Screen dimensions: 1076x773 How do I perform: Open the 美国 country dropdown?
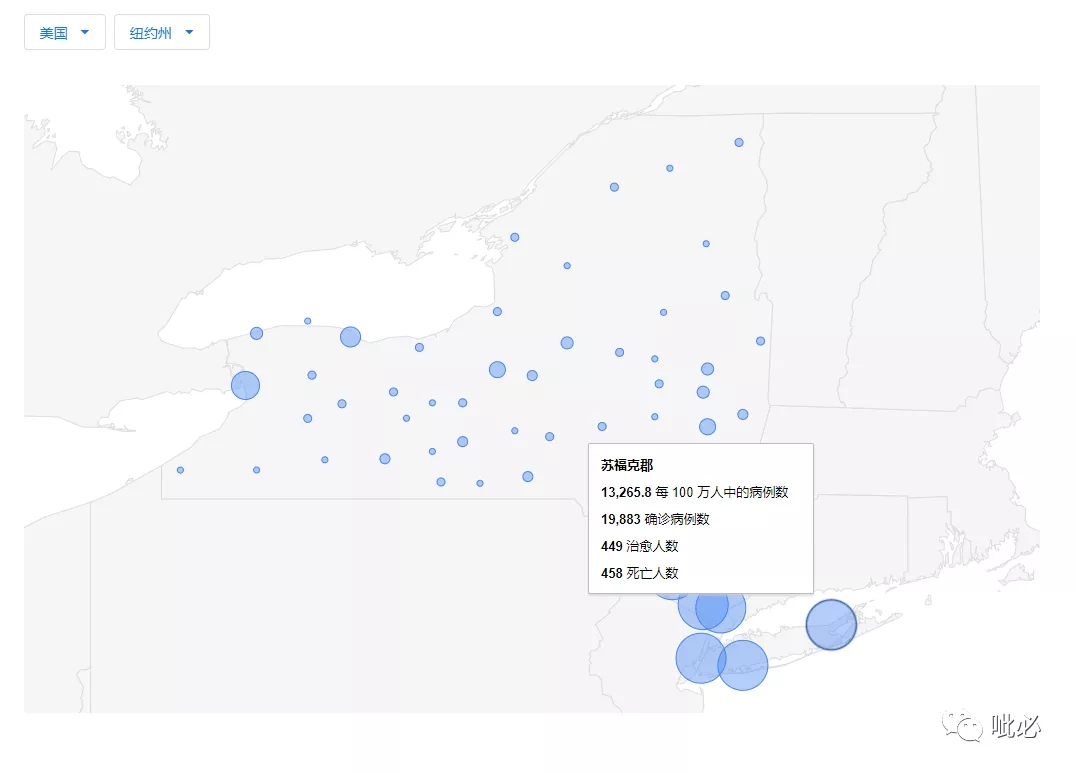click(x=65, y=32)
